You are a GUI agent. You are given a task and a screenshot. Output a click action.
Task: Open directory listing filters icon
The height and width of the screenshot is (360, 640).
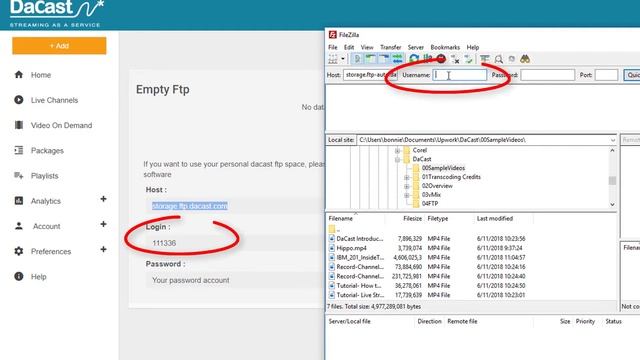pos(485,59)
